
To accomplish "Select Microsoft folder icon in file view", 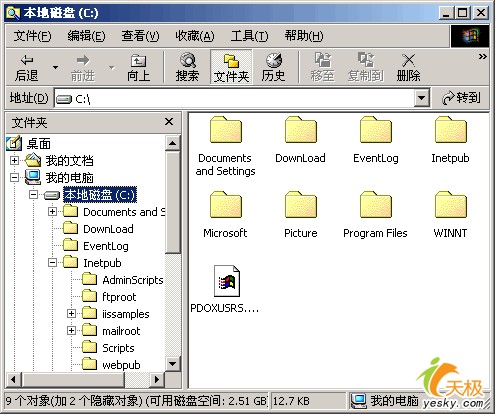I will coord(226,204).
